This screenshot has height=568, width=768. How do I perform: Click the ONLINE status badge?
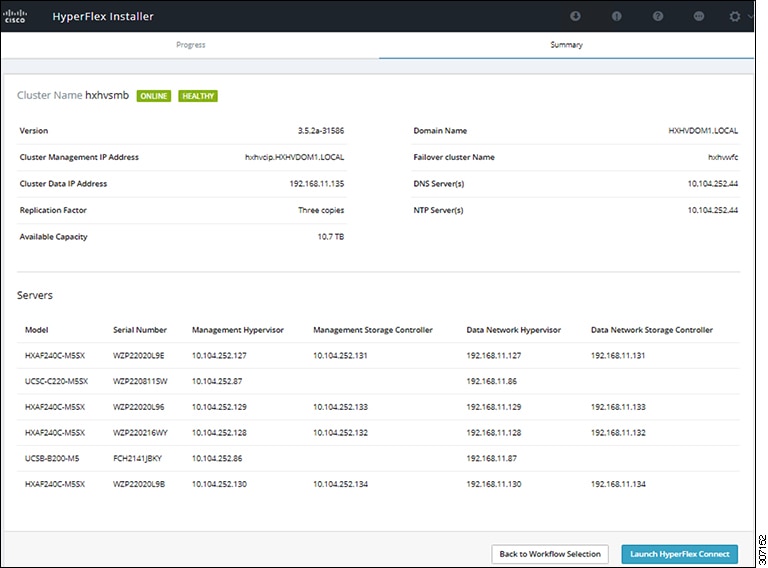(154, 96)
